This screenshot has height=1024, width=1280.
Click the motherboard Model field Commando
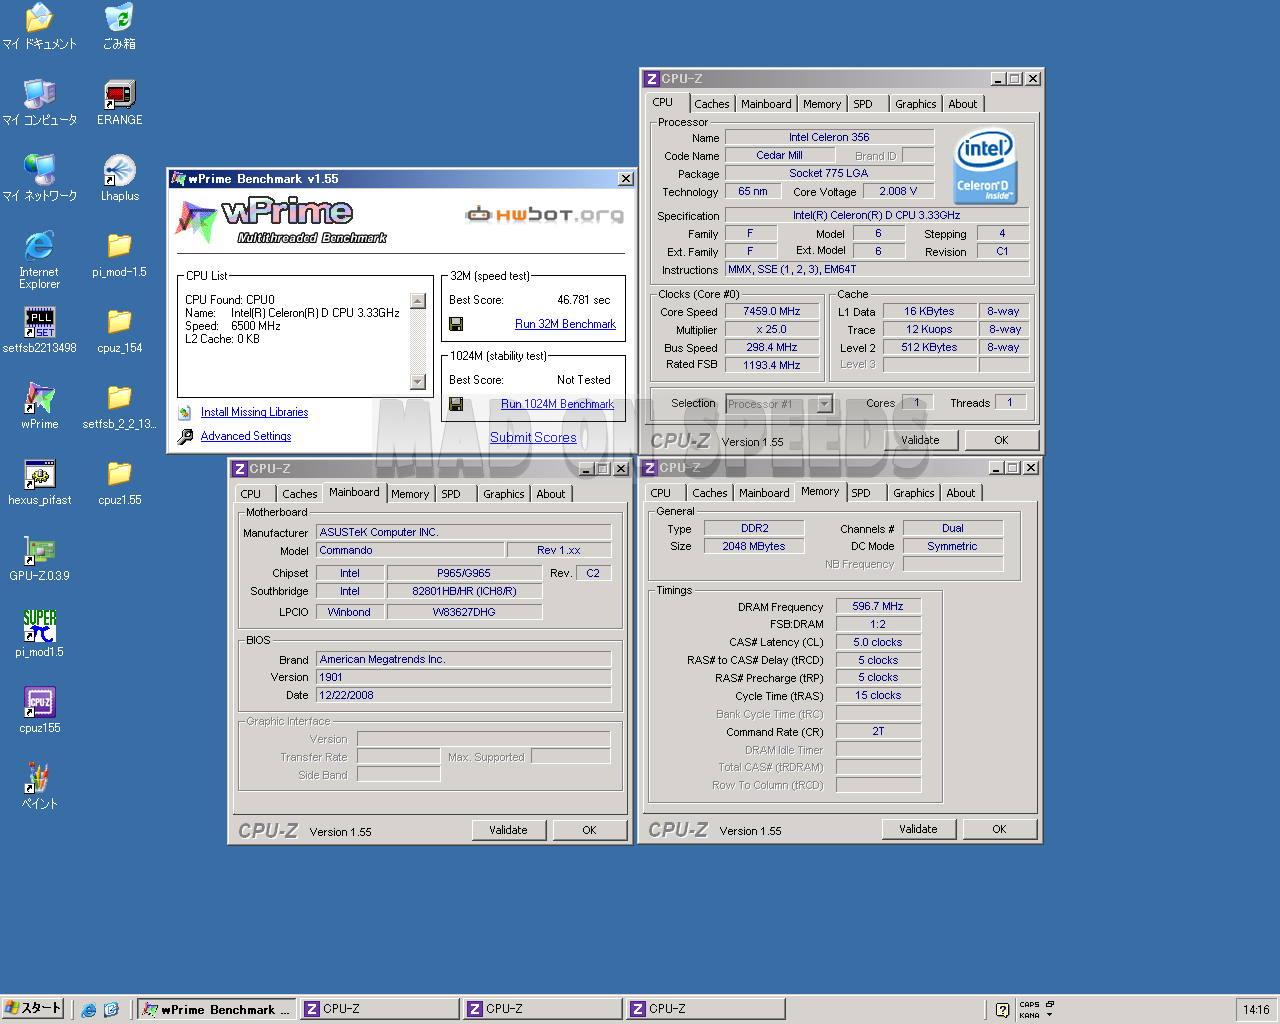tap(410, 551)
